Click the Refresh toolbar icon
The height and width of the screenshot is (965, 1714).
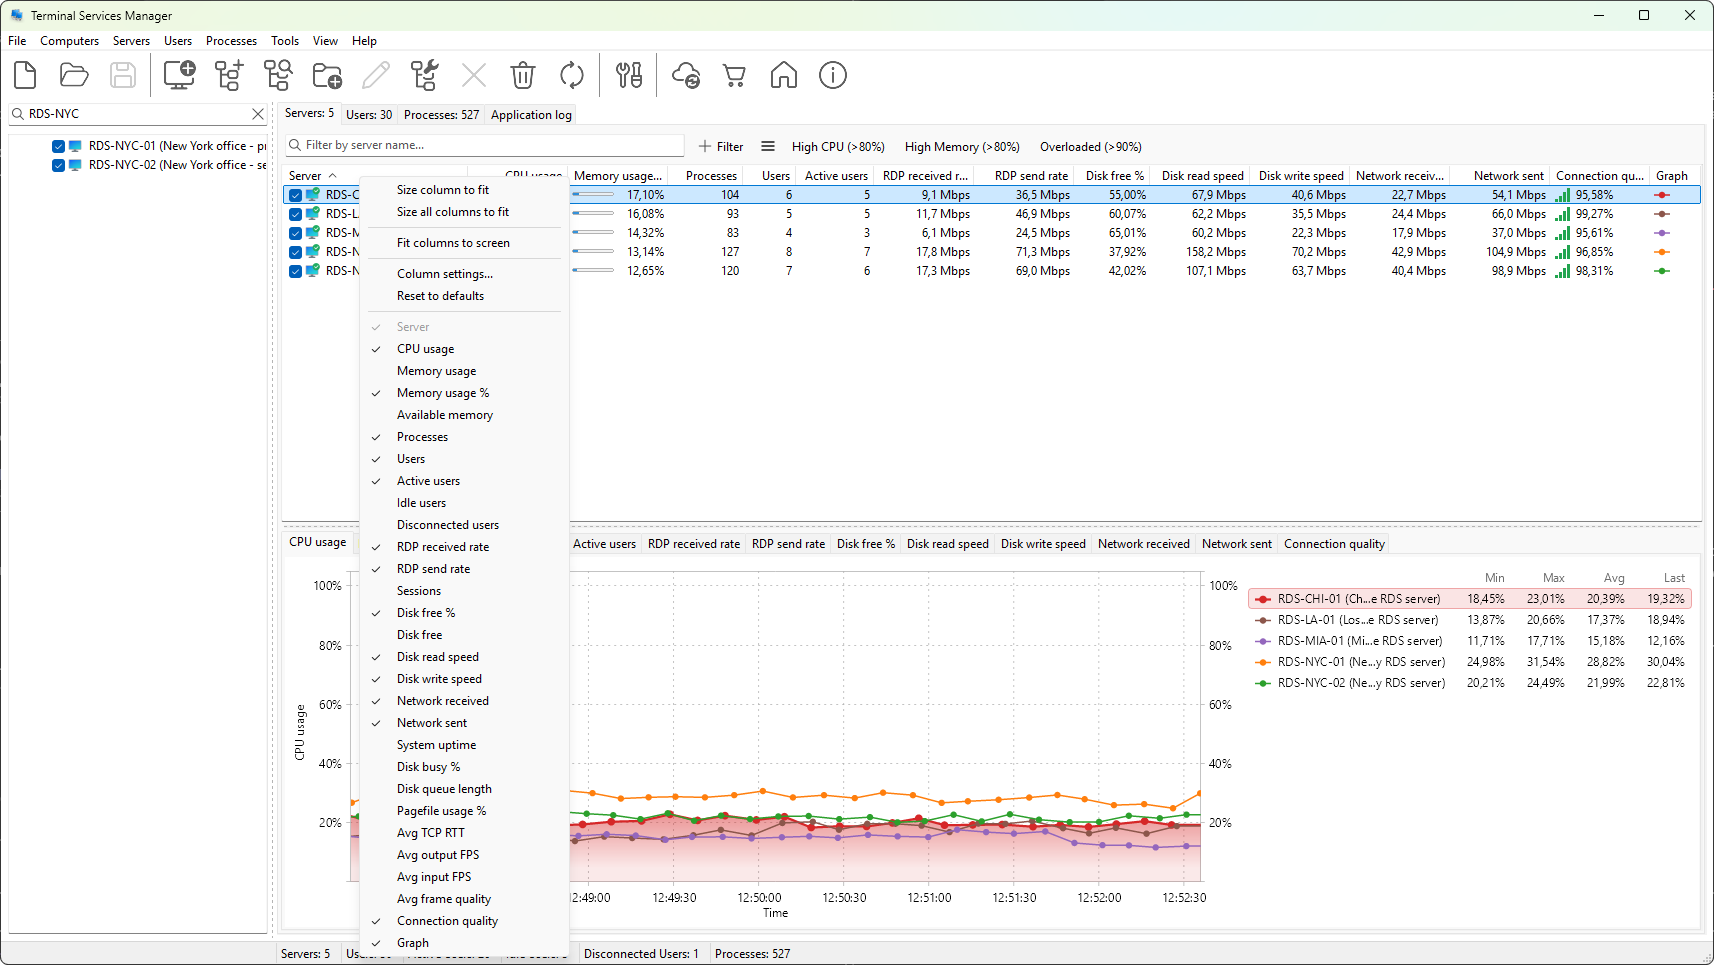coord(572,75)
